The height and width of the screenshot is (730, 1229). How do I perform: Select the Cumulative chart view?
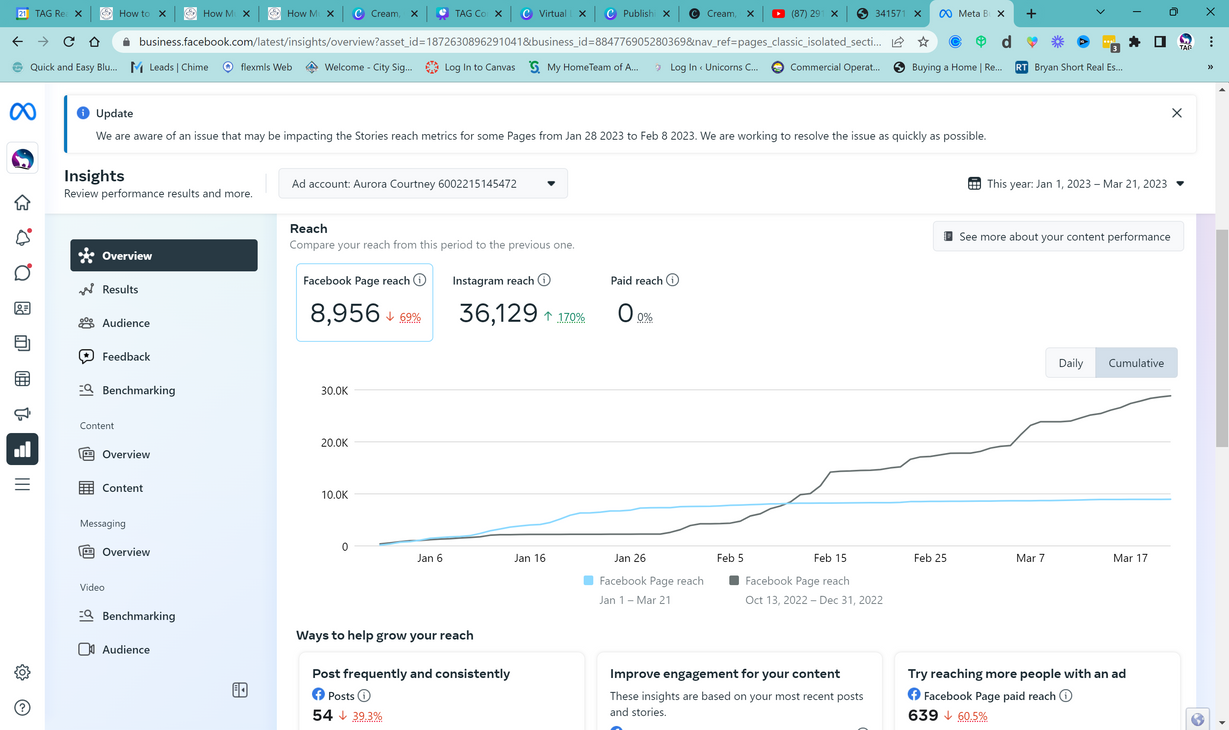pos(1136,363)
